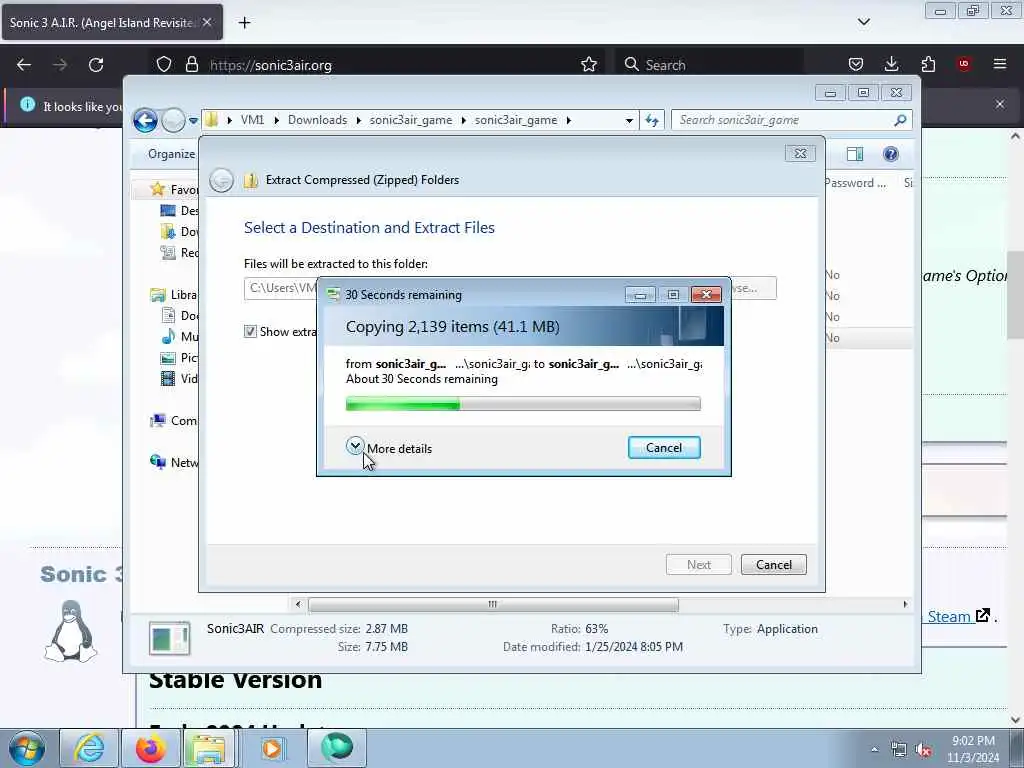Click Explorer back navigation arrow
This screenshot has height=768, width=1024.
146,120
